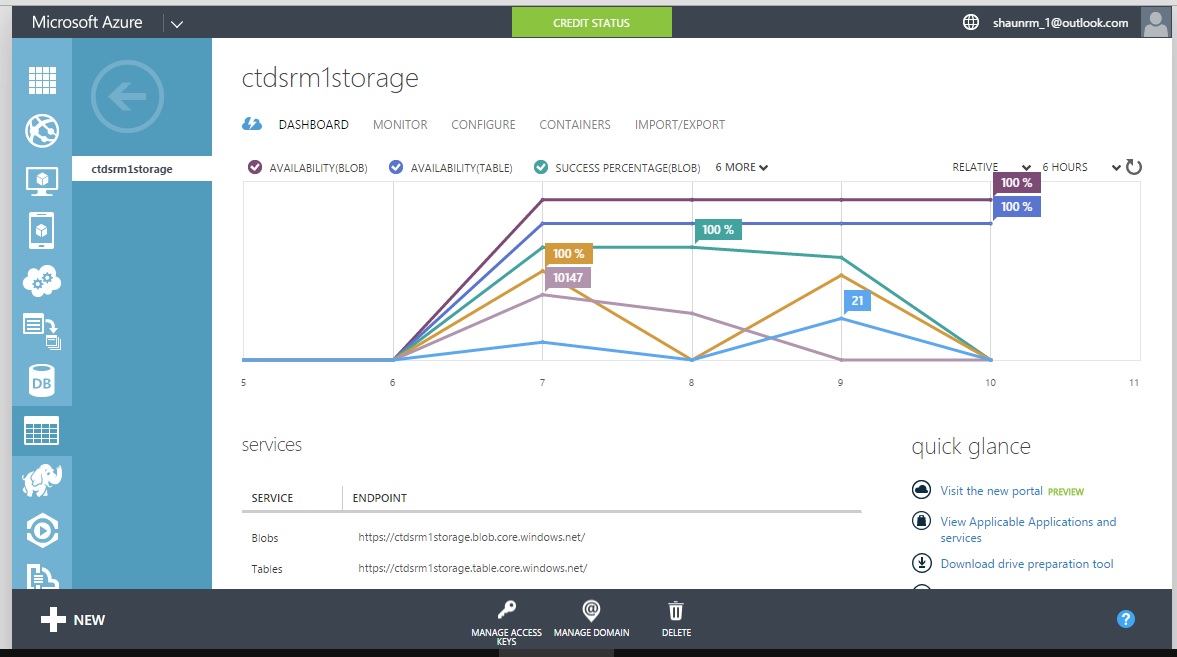Switch to the Containers tab
Screen dimensions: 1177x657
(x=575, y=125)
